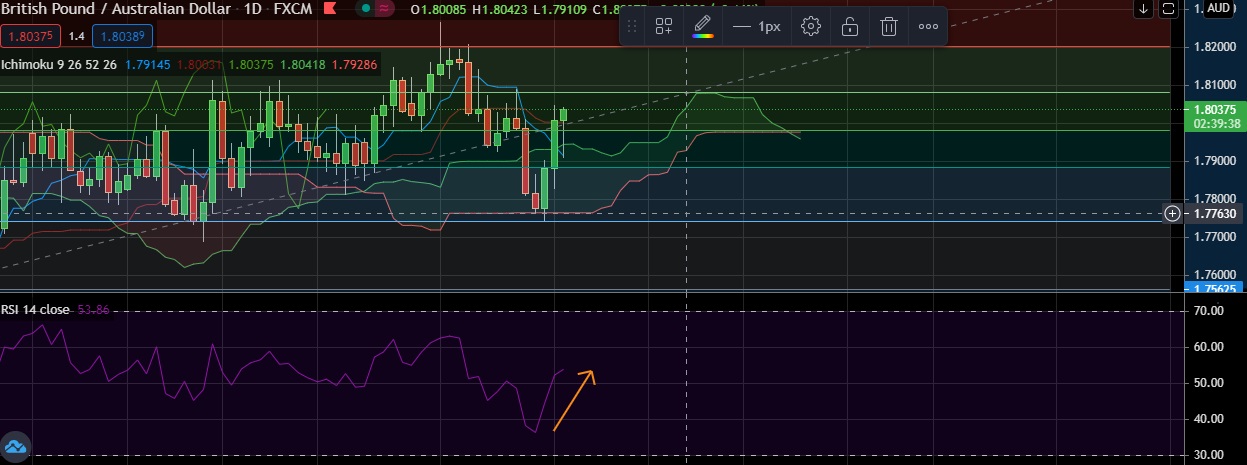
Task: Click the maximize chart pane icon
Action: 1170,9
